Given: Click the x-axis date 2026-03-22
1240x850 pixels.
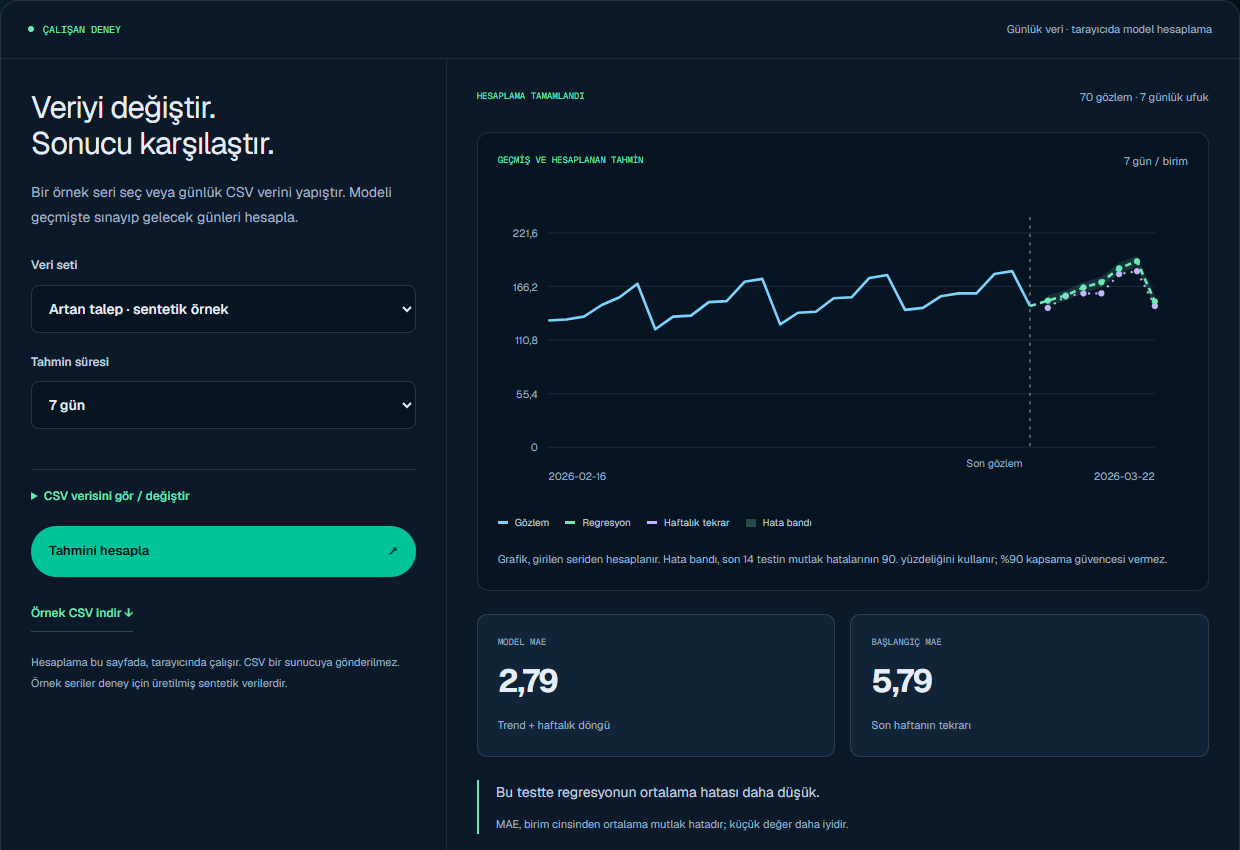Looking at the screenshot, I should (1124, 476).
